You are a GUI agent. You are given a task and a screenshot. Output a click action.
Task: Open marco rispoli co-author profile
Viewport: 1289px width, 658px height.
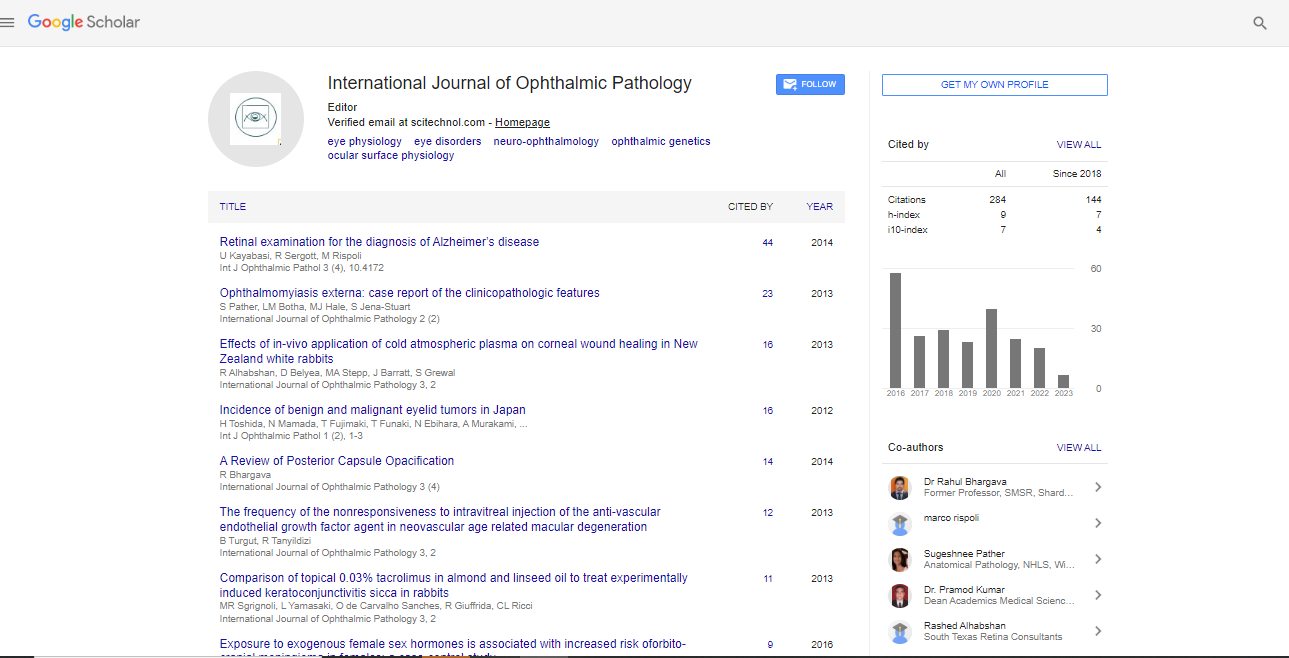[x=951, y=518]
